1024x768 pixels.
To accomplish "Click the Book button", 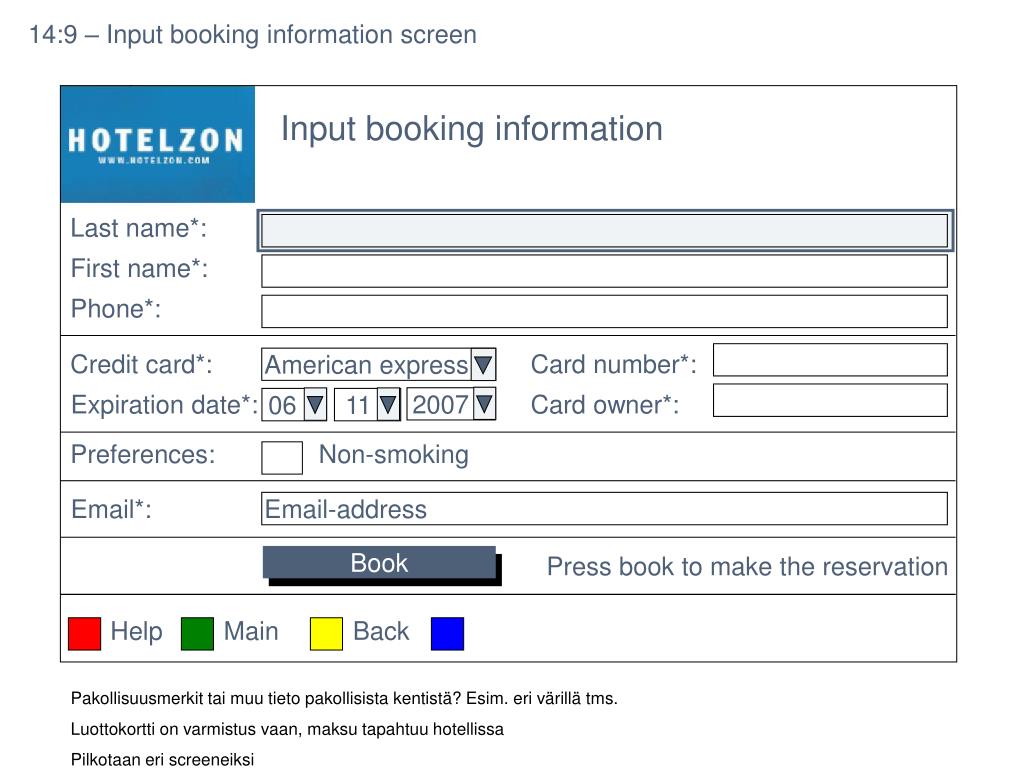I will click(x=379, y=563).
